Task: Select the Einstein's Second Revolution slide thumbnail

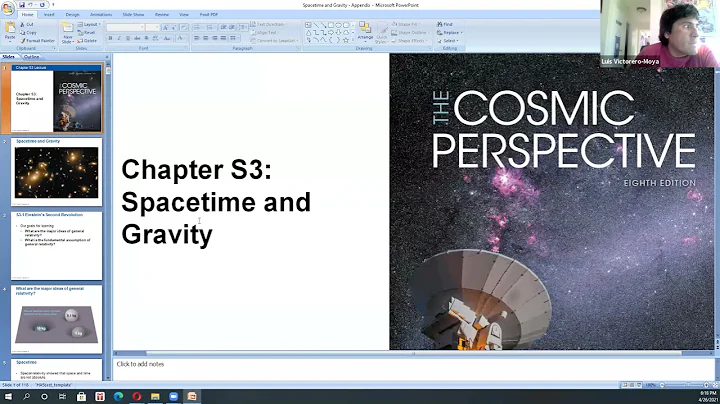Action: [56, 246]
